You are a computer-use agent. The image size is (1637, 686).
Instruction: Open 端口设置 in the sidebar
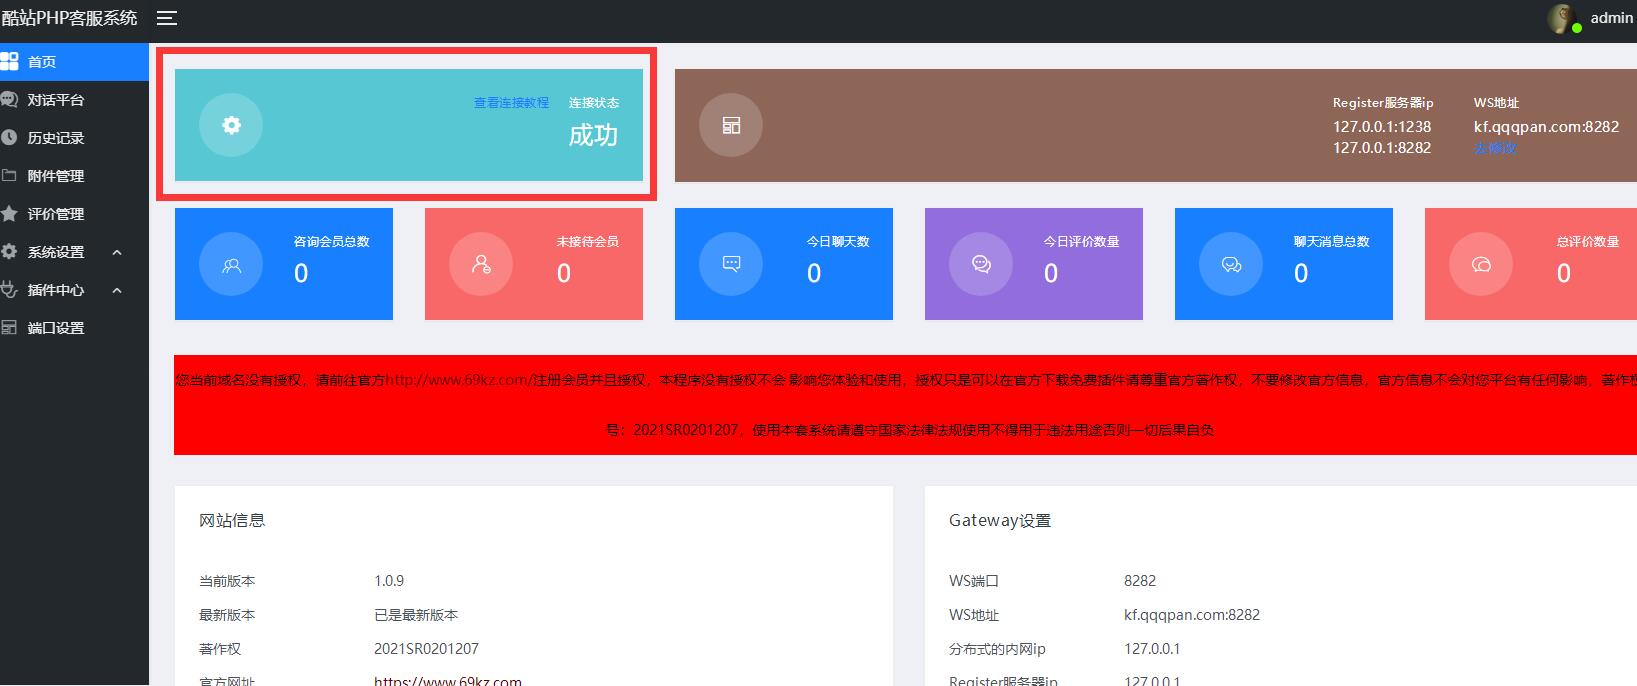[56, 328]
